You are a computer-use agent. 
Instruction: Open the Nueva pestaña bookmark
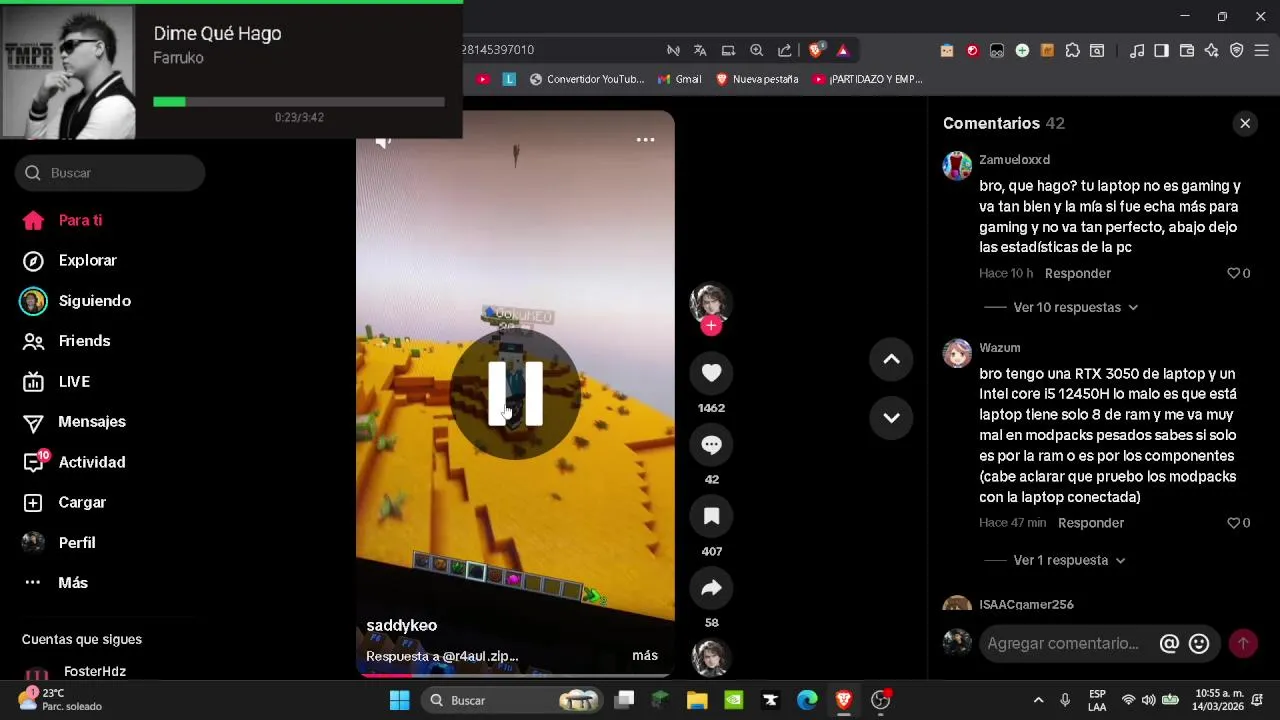(757, 79)
